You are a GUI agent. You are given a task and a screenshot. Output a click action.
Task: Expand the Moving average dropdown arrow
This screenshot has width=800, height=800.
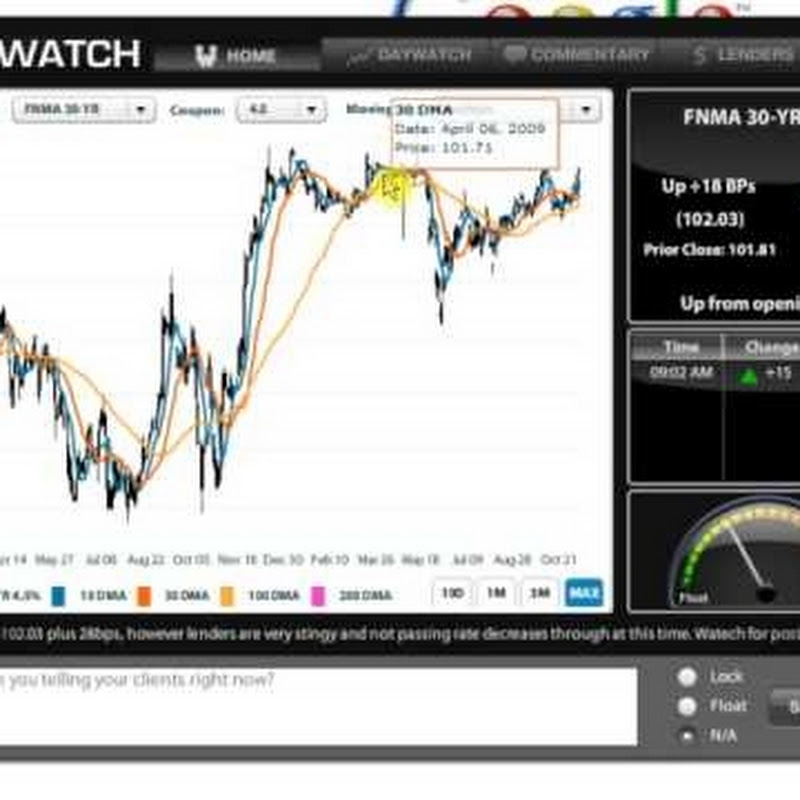(x=586, y=109)
